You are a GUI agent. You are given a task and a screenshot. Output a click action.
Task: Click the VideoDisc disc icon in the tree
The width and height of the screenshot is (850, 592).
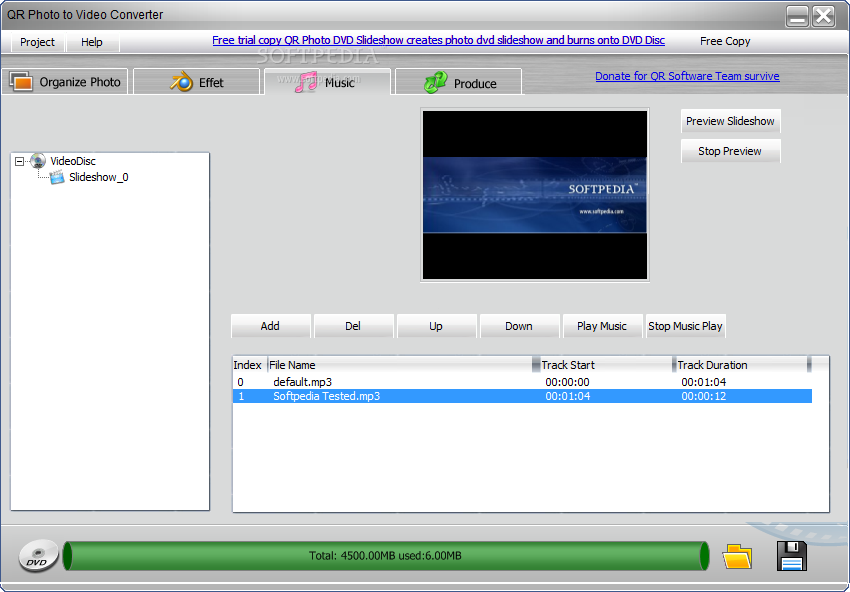37,160
